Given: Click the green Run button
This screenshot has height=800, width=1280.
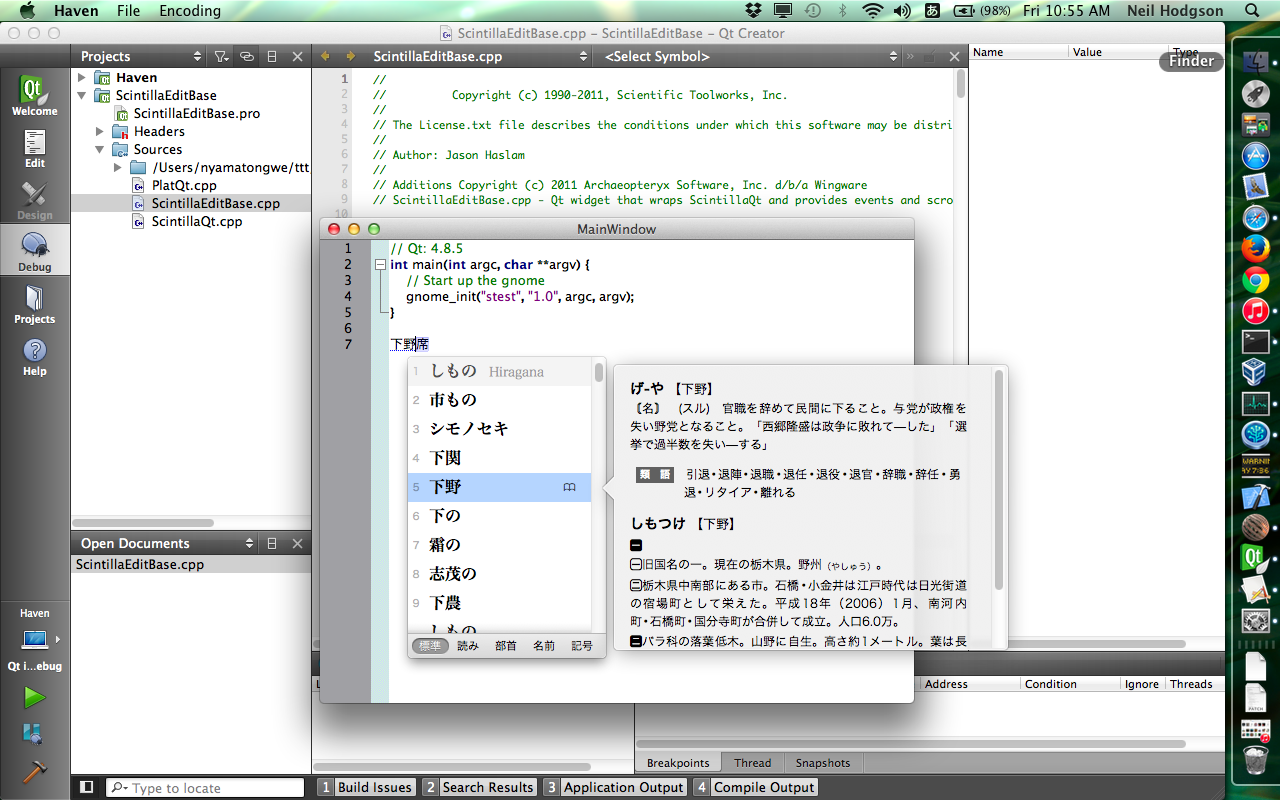Looking at the screenshot, I should 35,697.
